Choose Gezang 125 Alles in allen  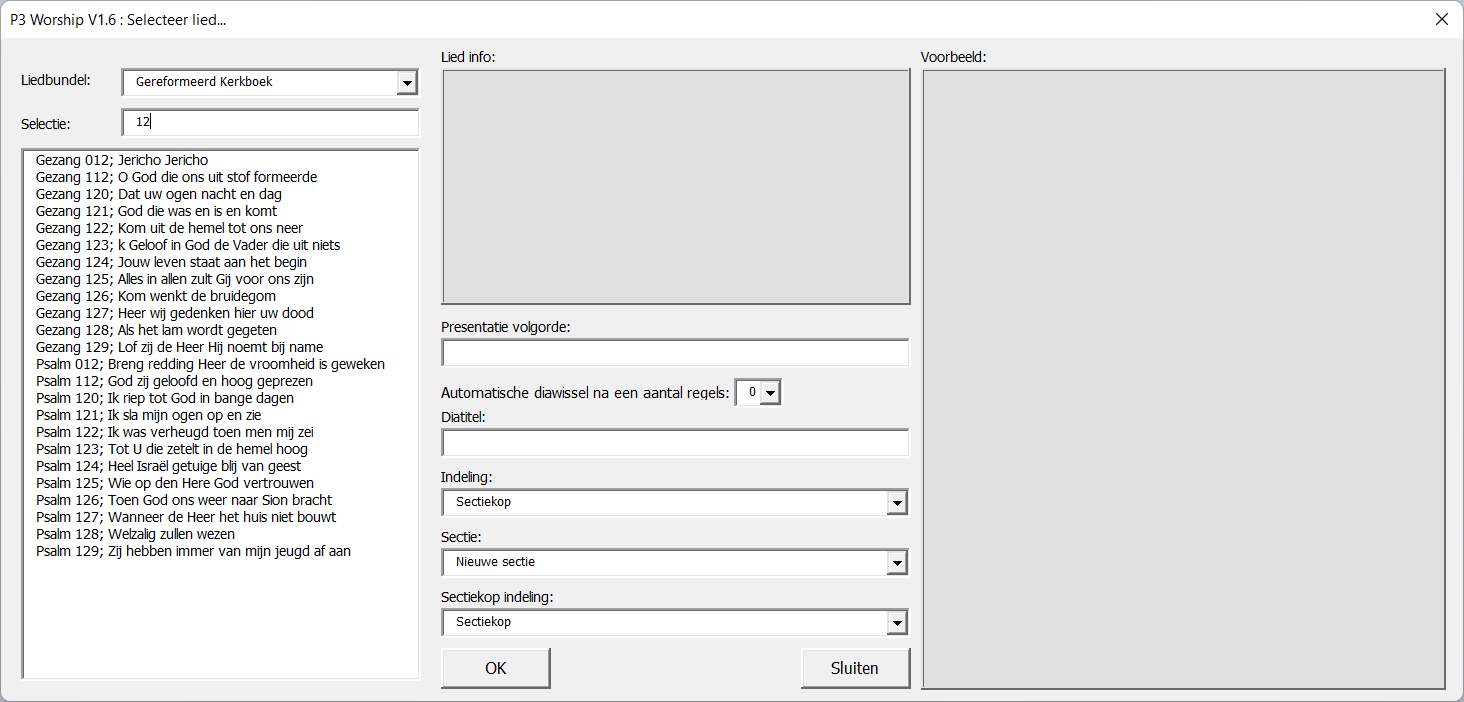[174, 279]
